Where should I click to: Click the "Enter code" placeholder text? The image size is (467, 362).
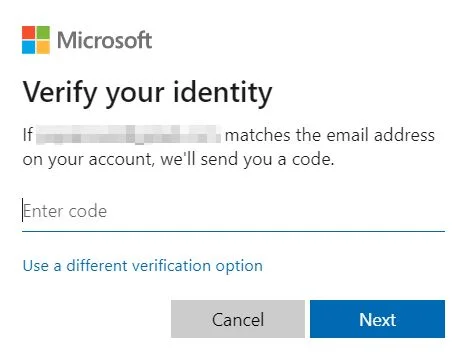pos(65,211)
